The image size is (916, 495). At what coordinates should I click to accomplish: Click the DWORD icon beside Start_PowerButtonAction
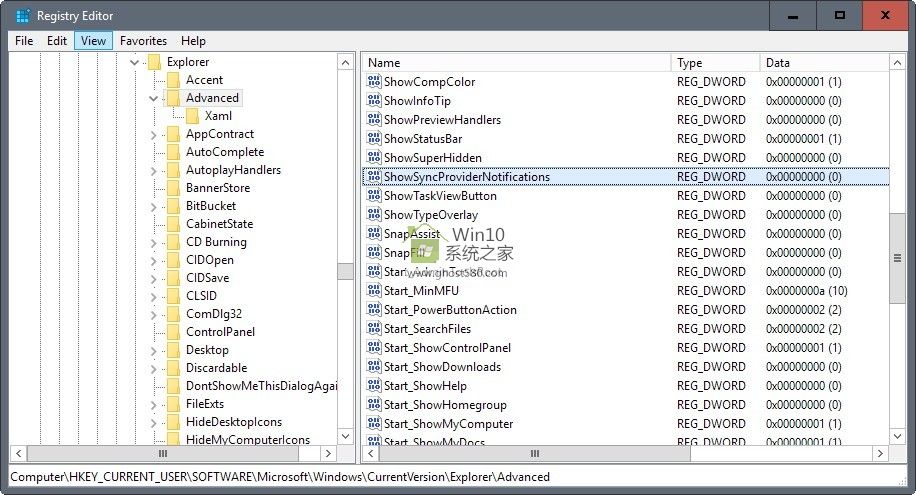click(x=374, y=309)
